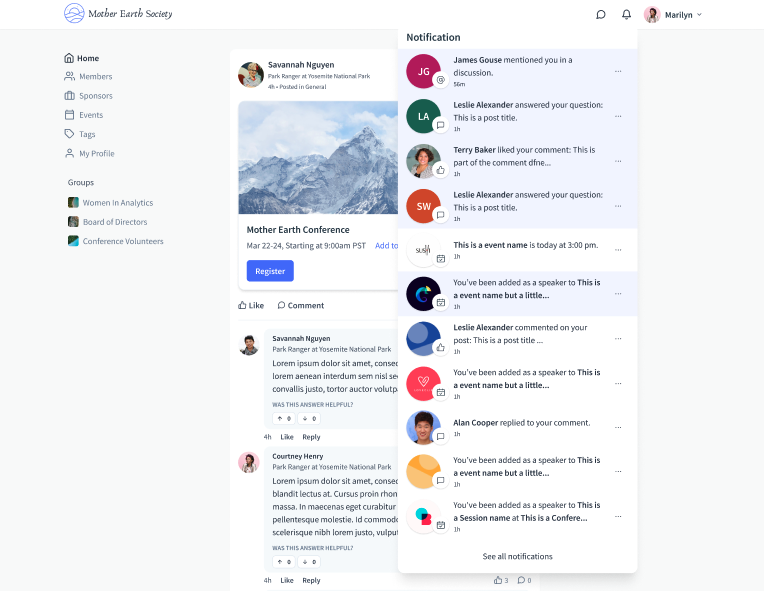Open options for LA Leslie Alexander notification
This screenshot has height=591, width=764.
coord(618,116)
